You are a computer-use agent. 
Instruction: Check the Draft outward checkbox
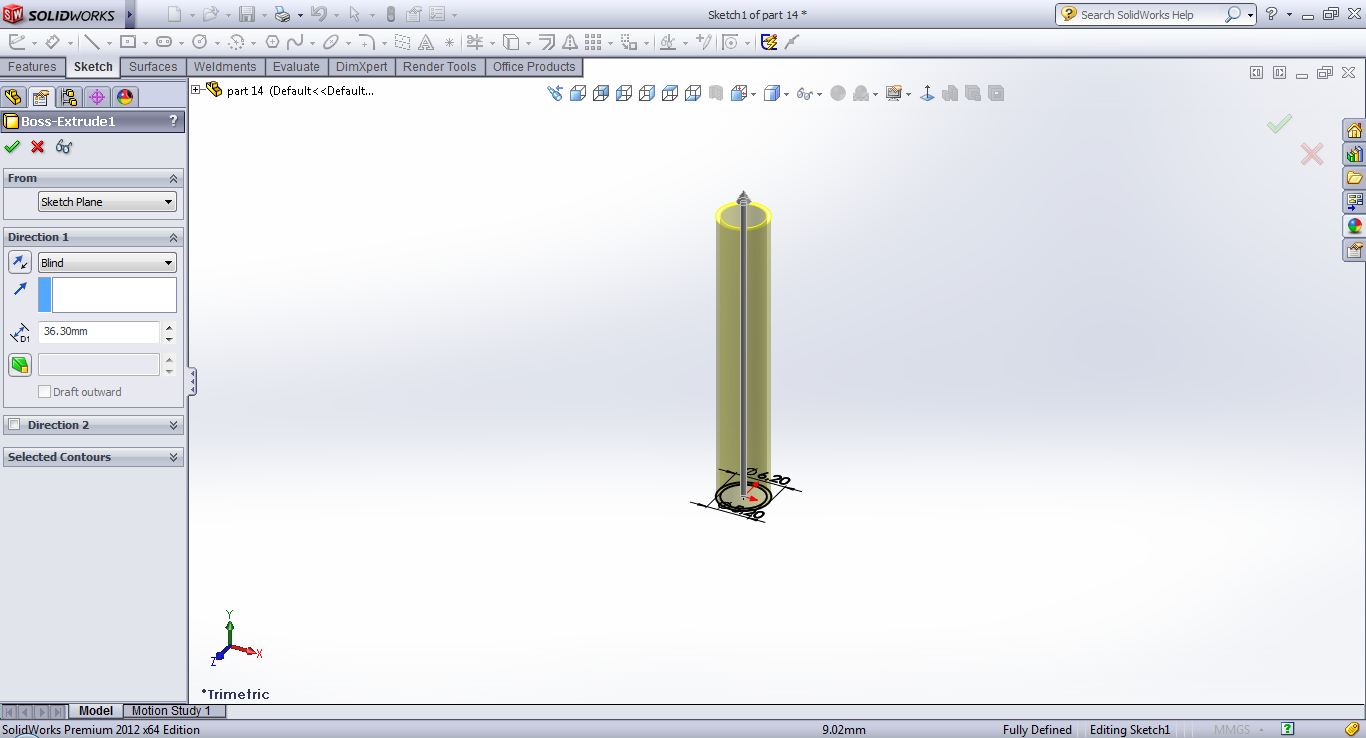44,392
